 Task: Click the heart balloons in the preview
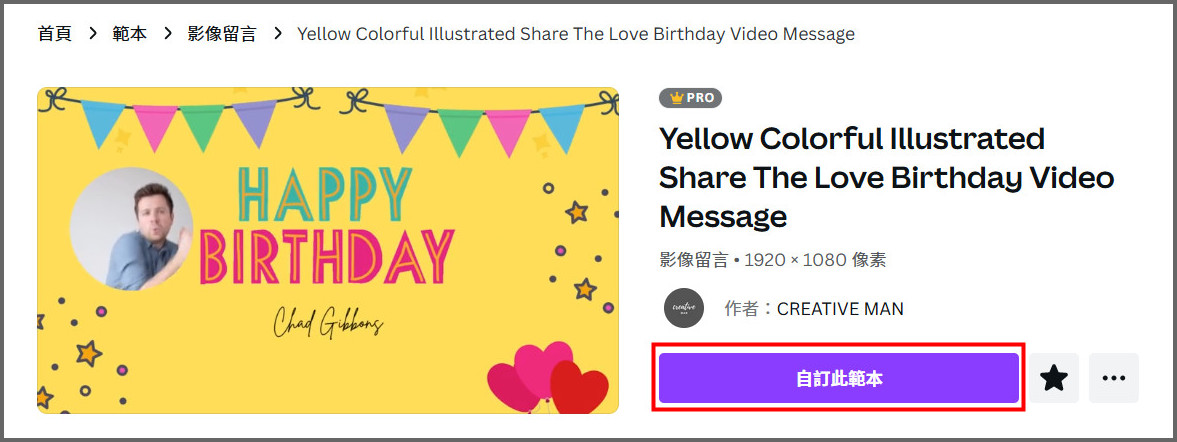pyautogui.click(x=549, y=379)
